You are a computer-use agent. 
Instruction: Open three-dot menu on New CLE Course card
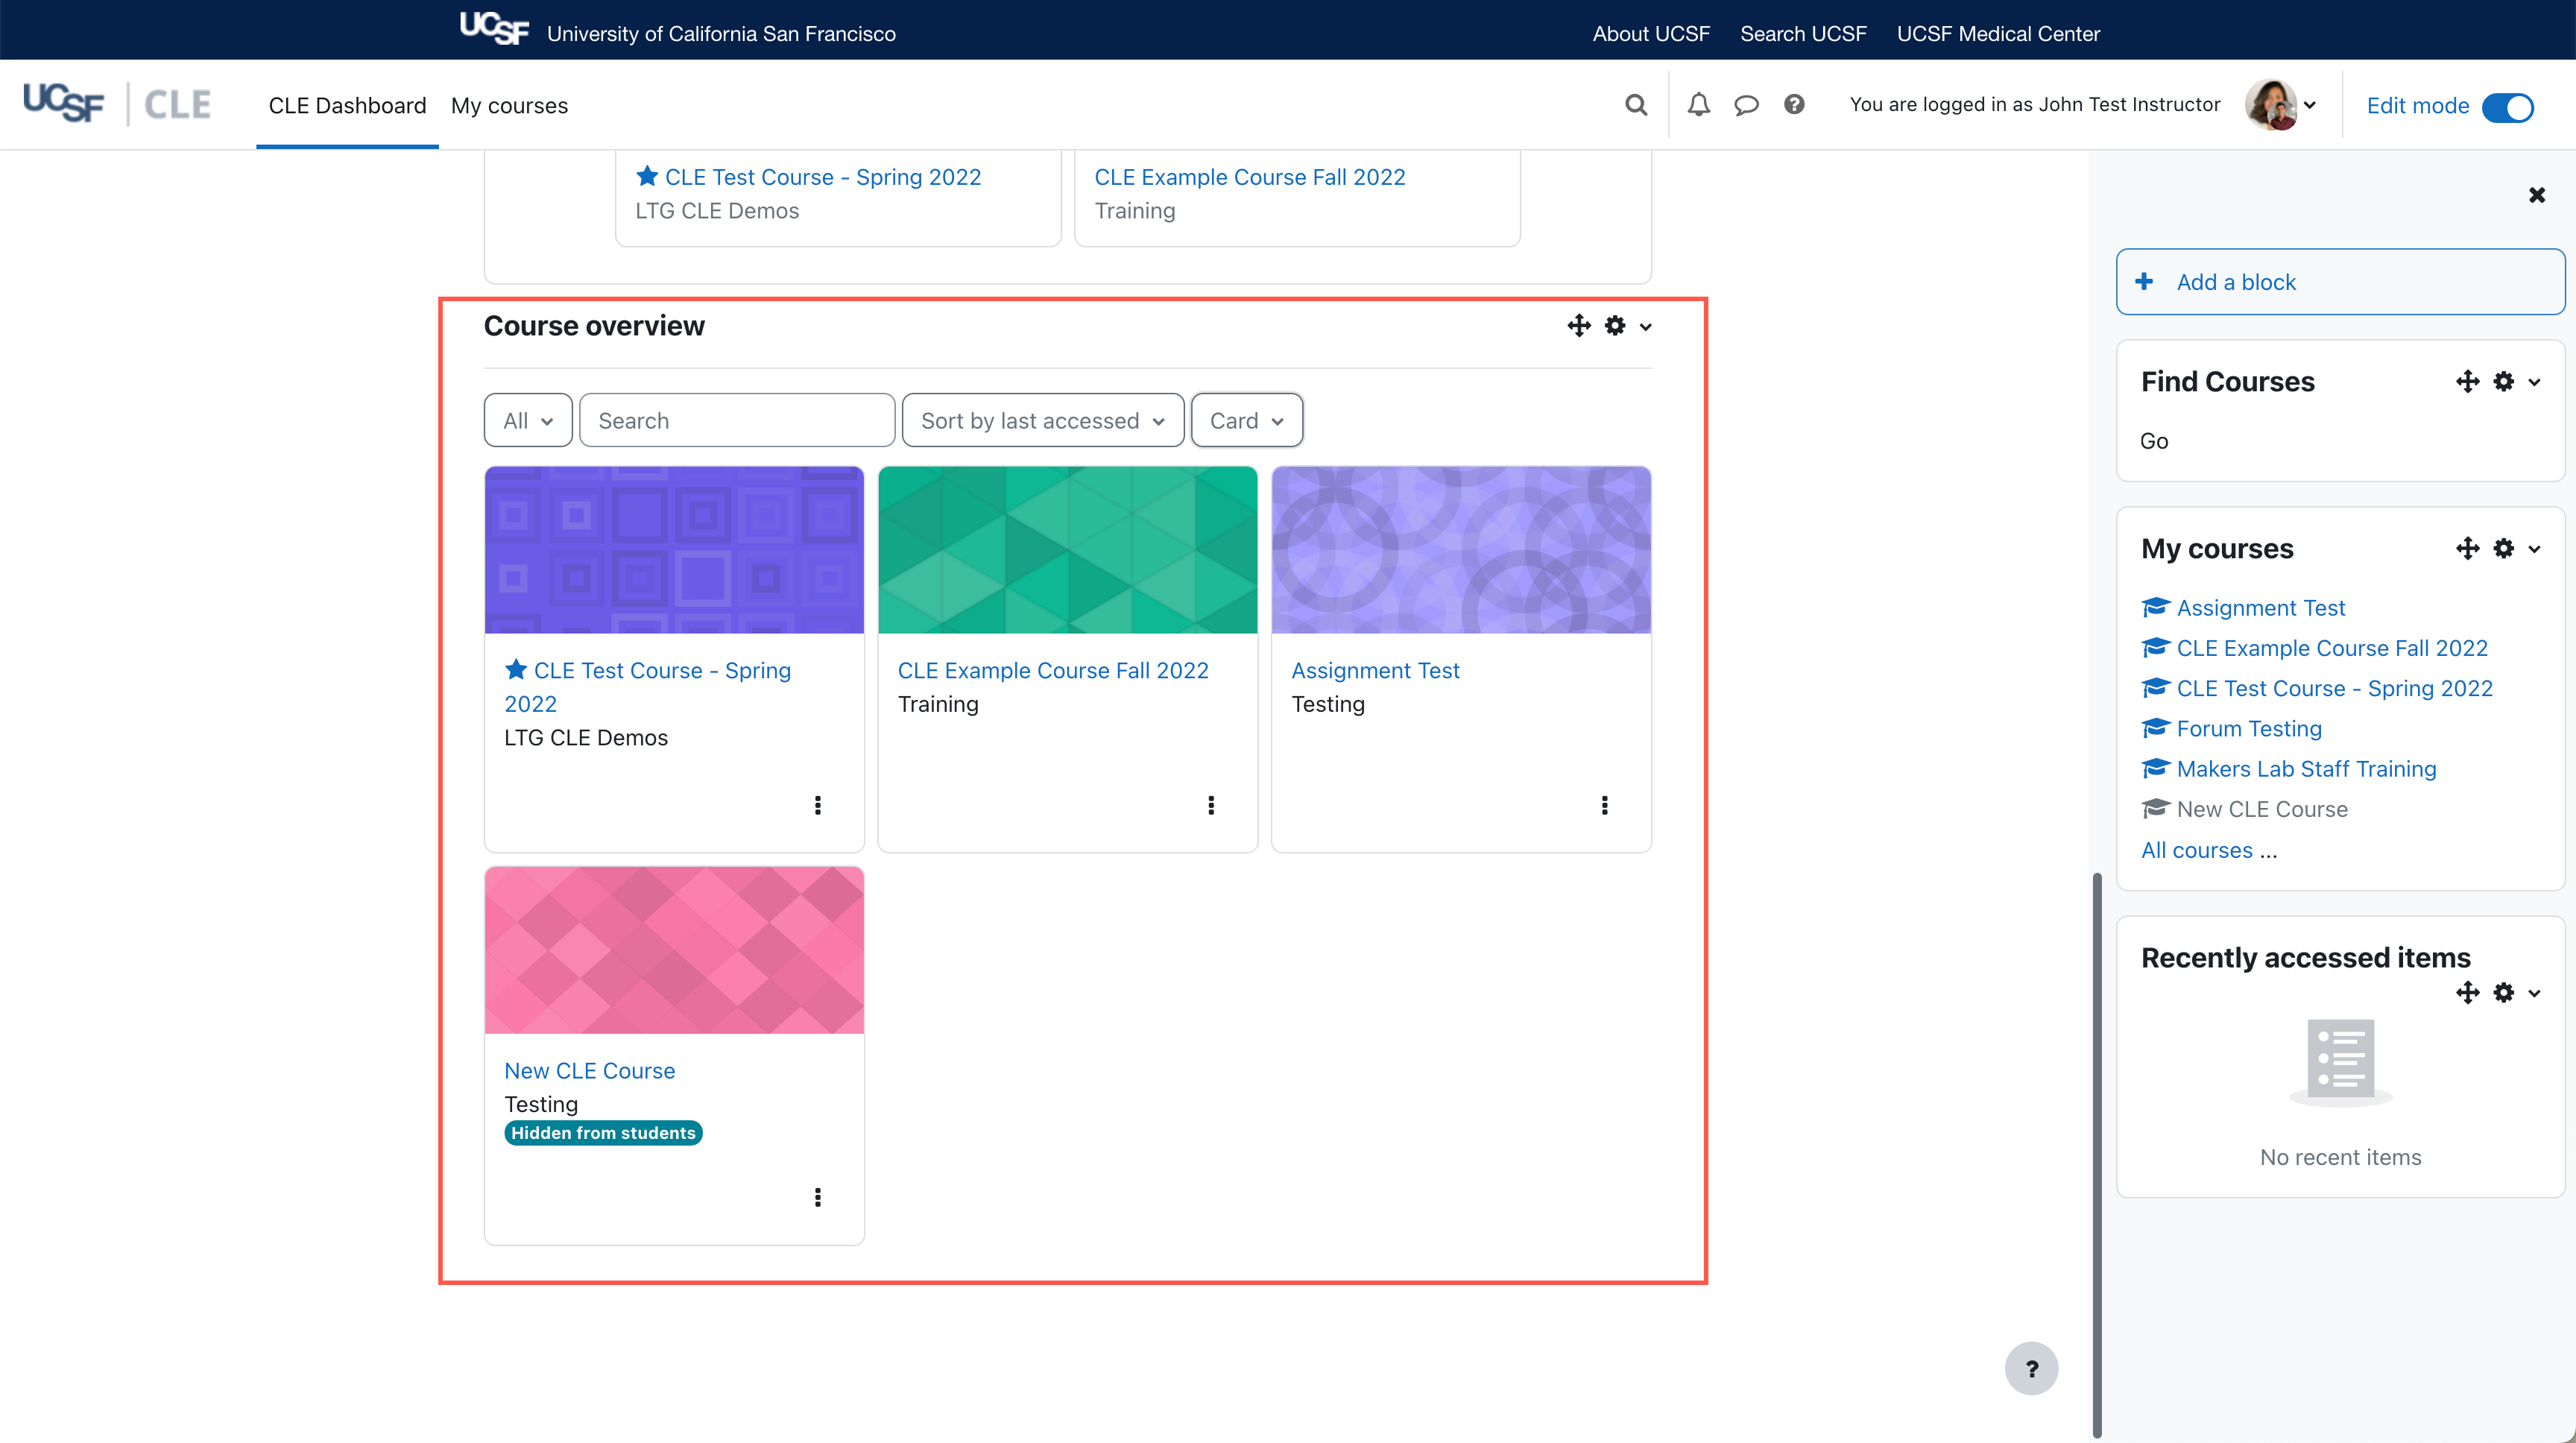(x=818, y=1197)
